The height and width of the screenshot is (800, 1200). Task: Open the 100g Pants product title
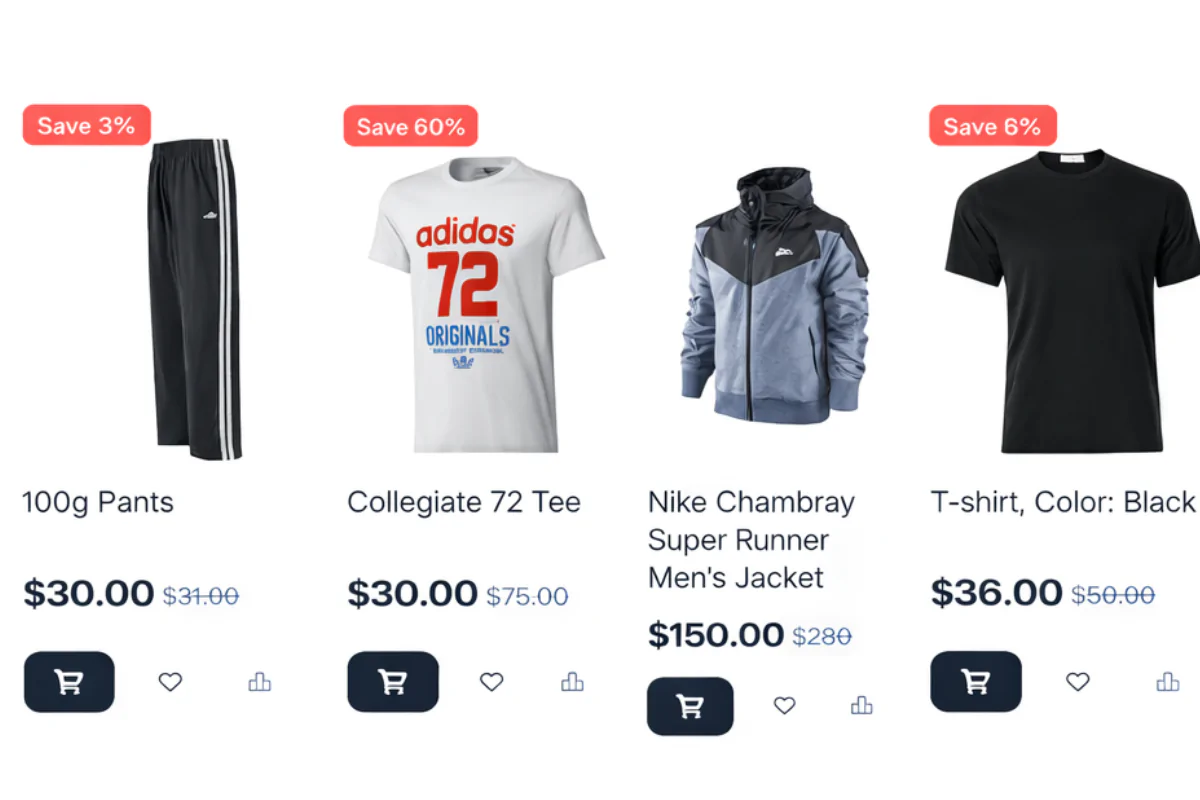[x=98, y=502]
